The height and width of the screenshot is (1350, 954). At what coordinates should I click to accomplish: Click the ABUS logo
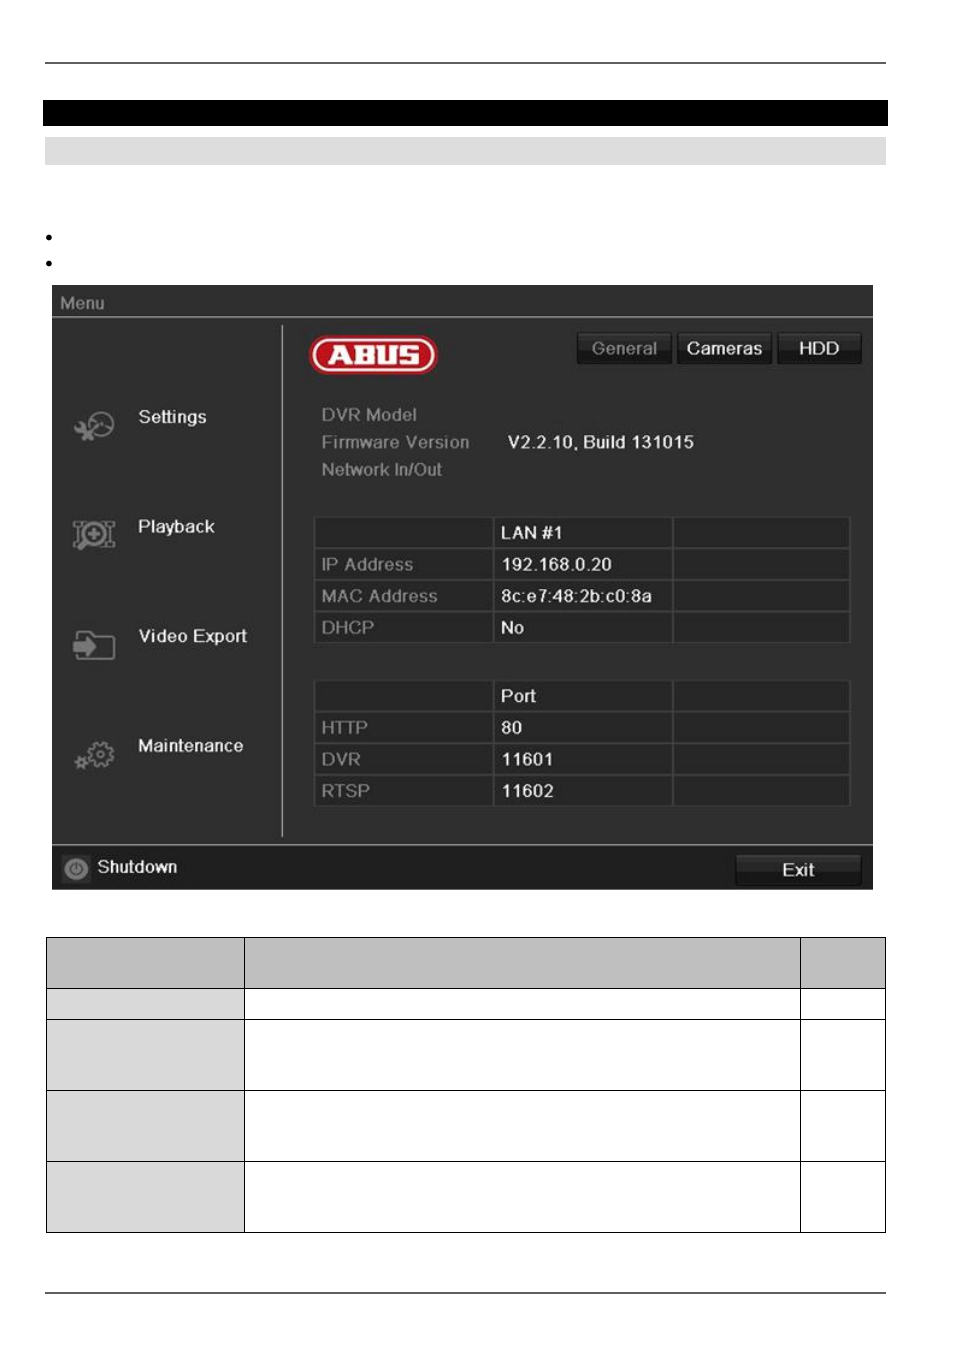(373, 355)
